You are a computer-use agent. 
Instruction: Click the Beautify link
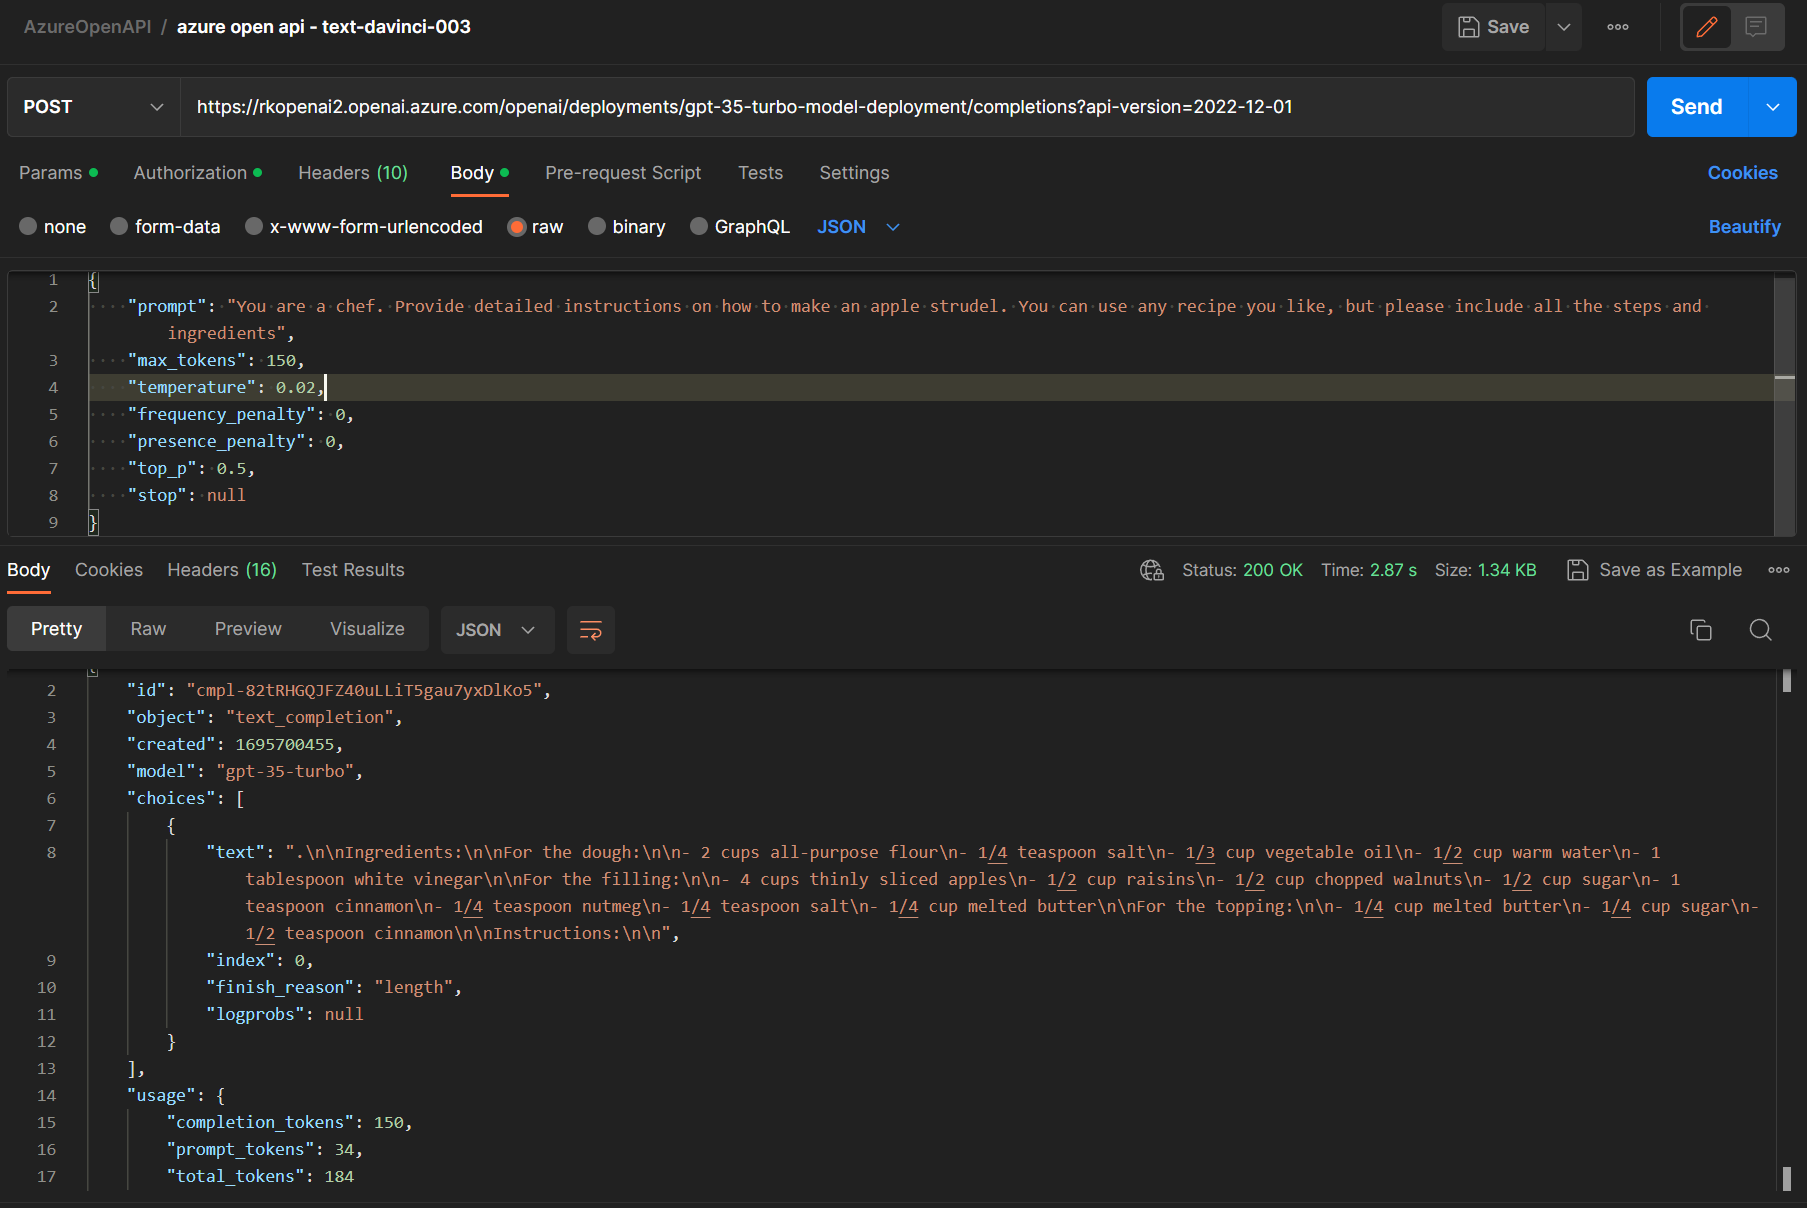(x=1744, y=227)
